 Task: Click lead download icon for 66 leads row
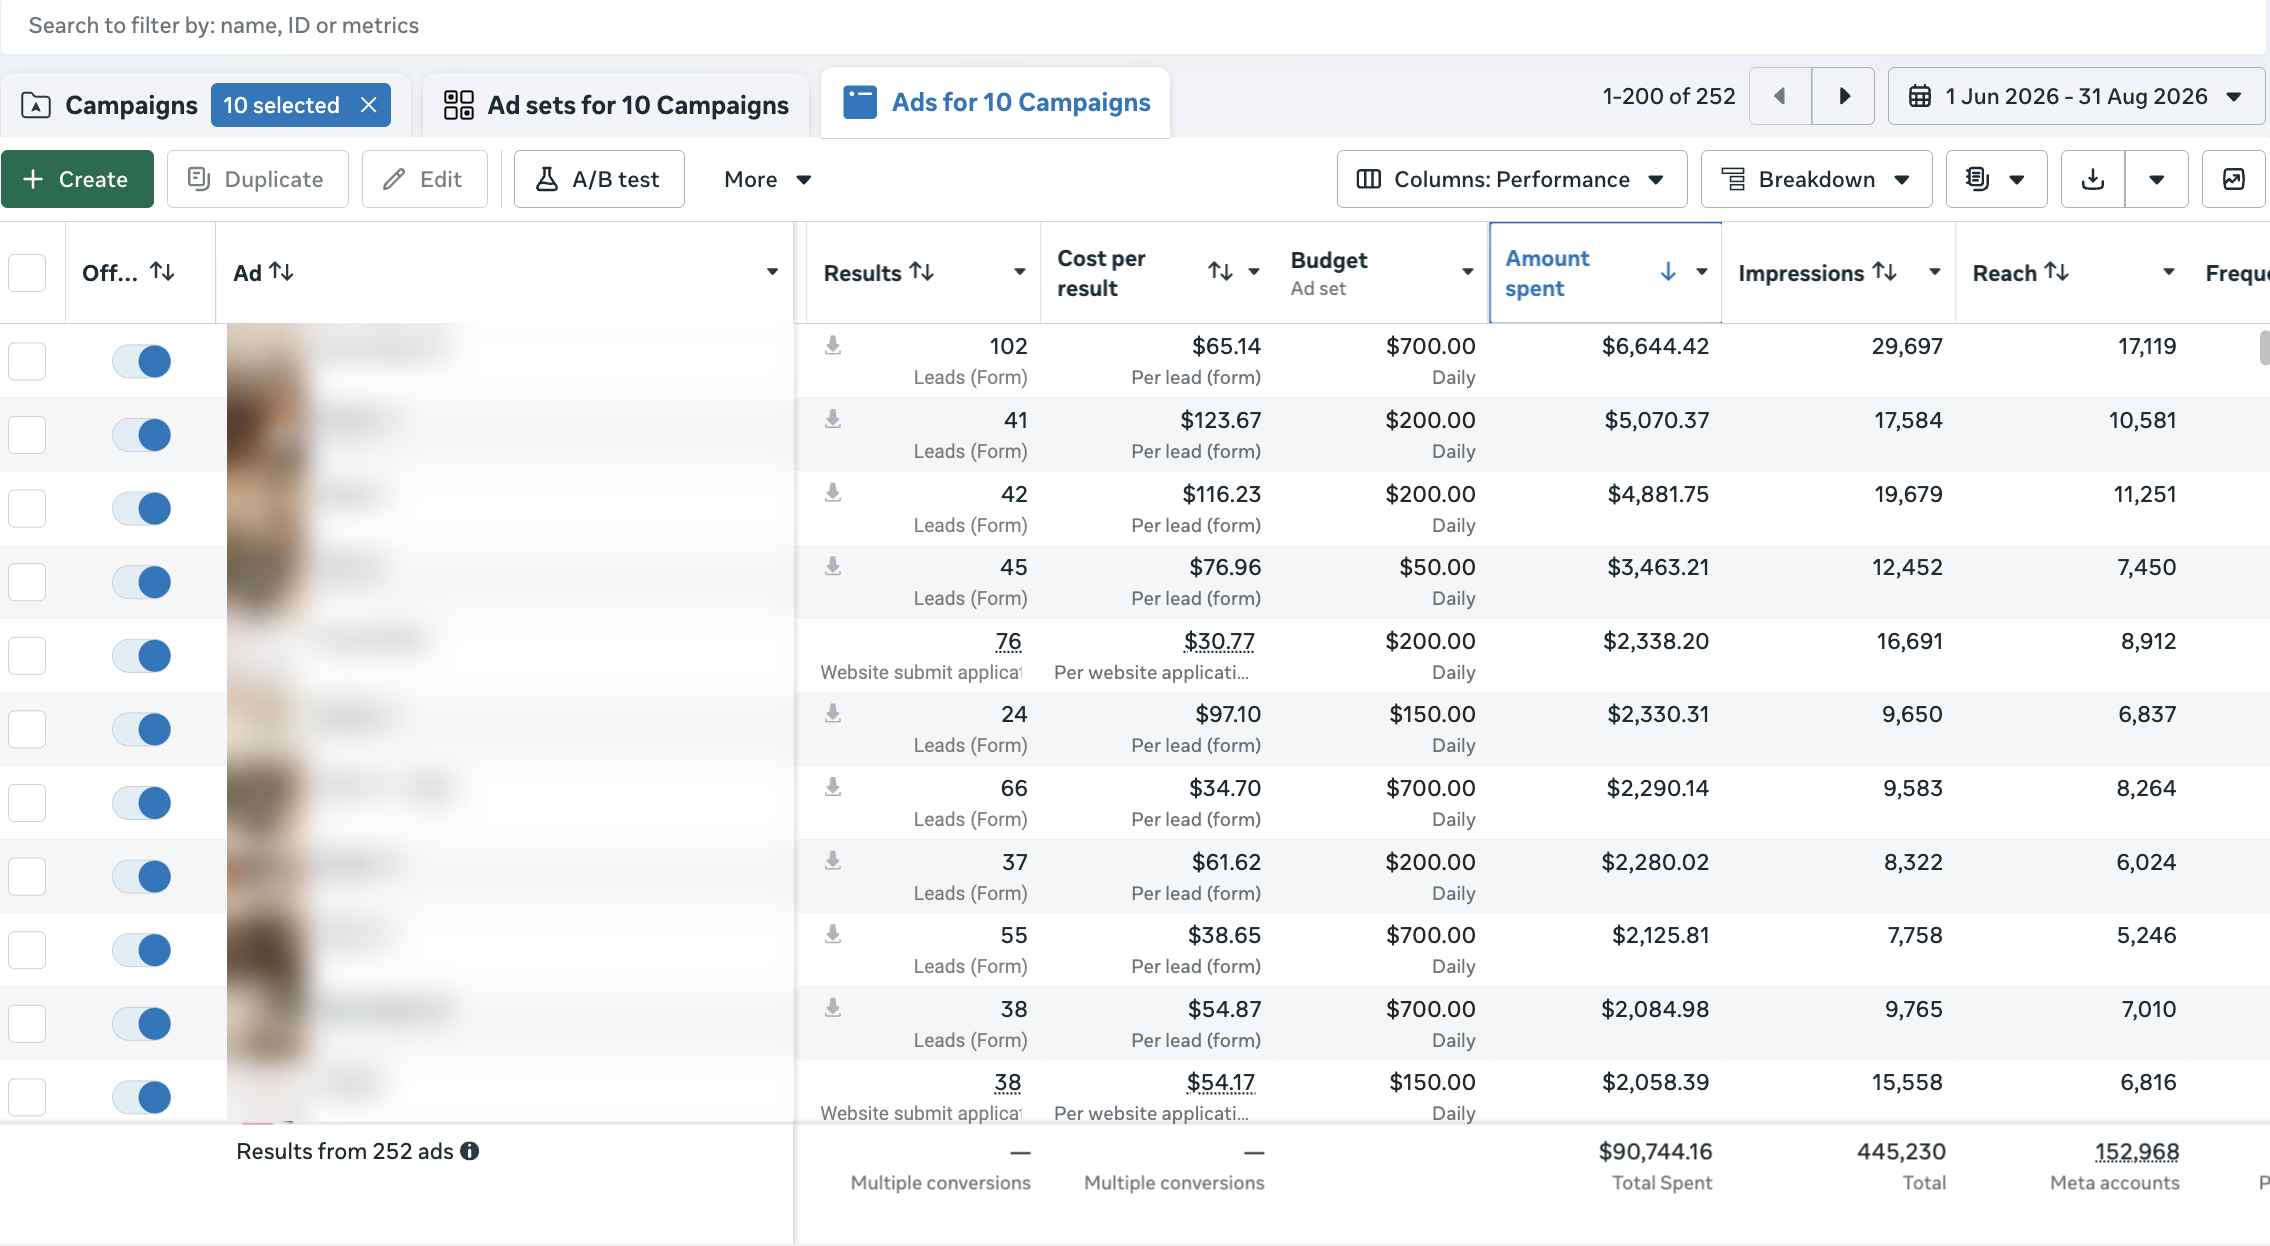click(833, 788)
